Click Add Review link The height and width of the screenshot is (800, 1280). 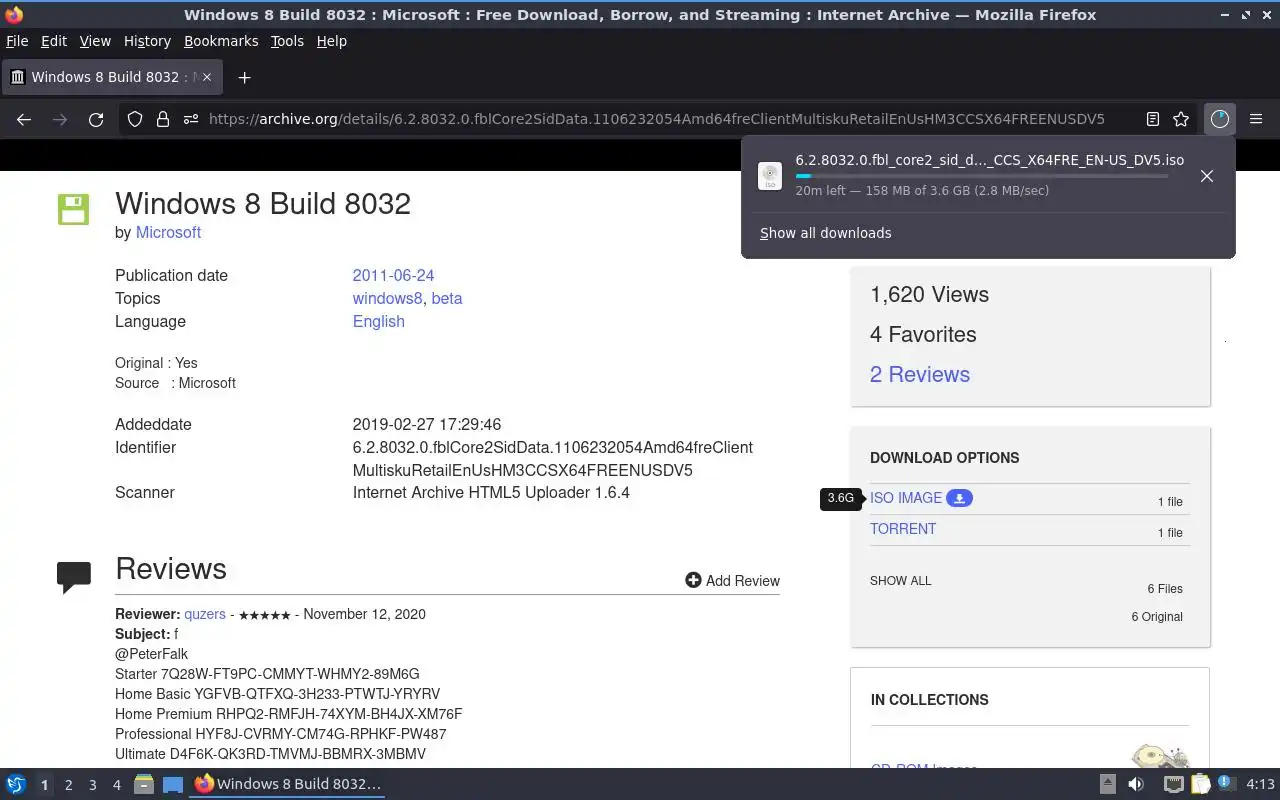tap(742, 580)
